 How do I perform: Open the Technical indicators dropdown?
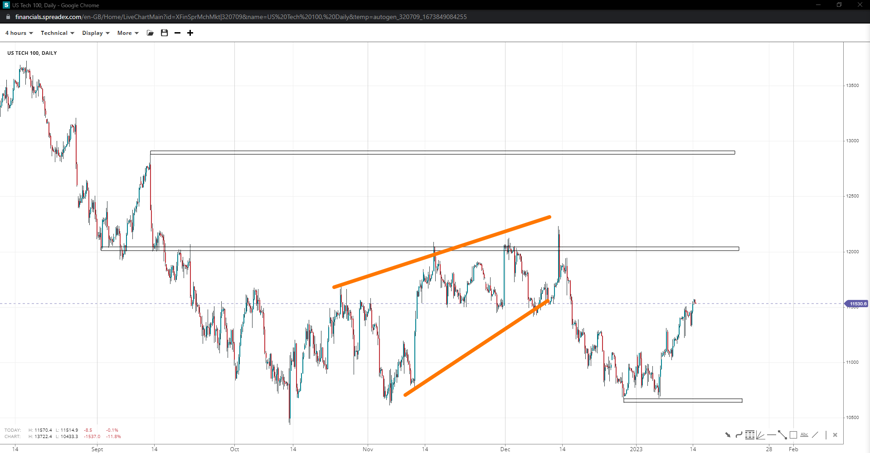point(57,33)
